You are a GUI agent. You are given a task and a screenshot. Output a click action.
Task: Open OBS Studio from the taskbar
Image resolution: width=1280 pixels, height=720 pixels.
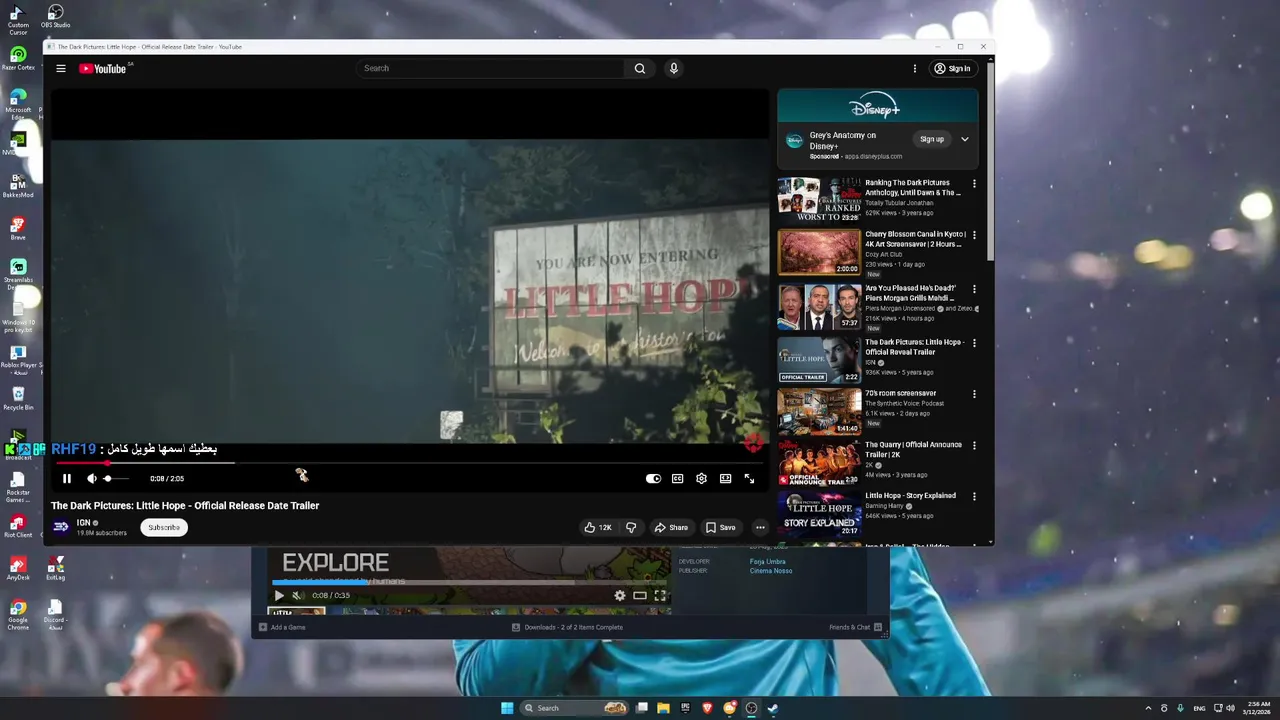pyautogui.click(x=751, y=708)
